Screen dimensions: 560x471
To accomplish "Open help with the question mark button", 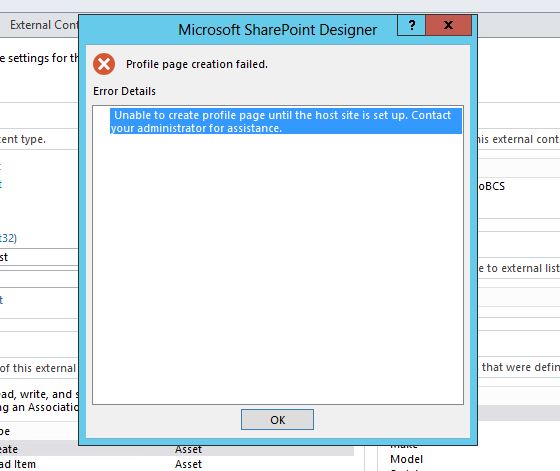I will (x=411, y=25).
